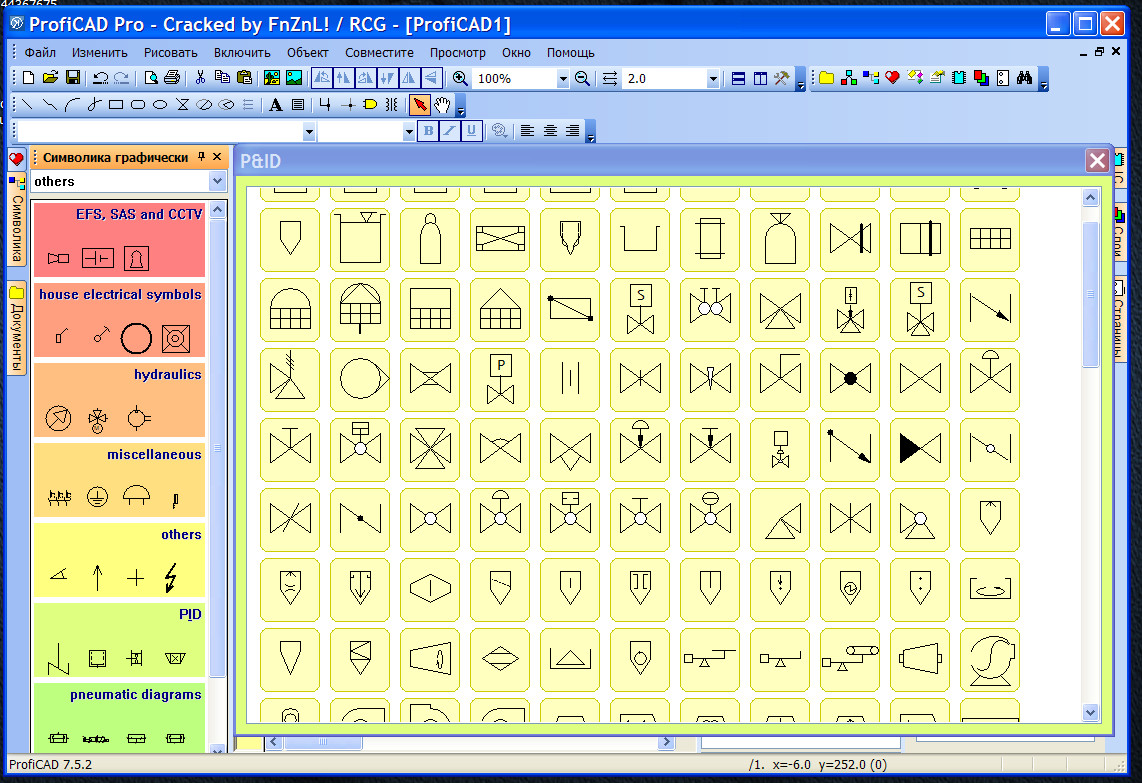This screenshot has height=783, width=1142.
Task: Click the canvas horizontal scrollbar right arrow
Action: (x=666, y=741)
